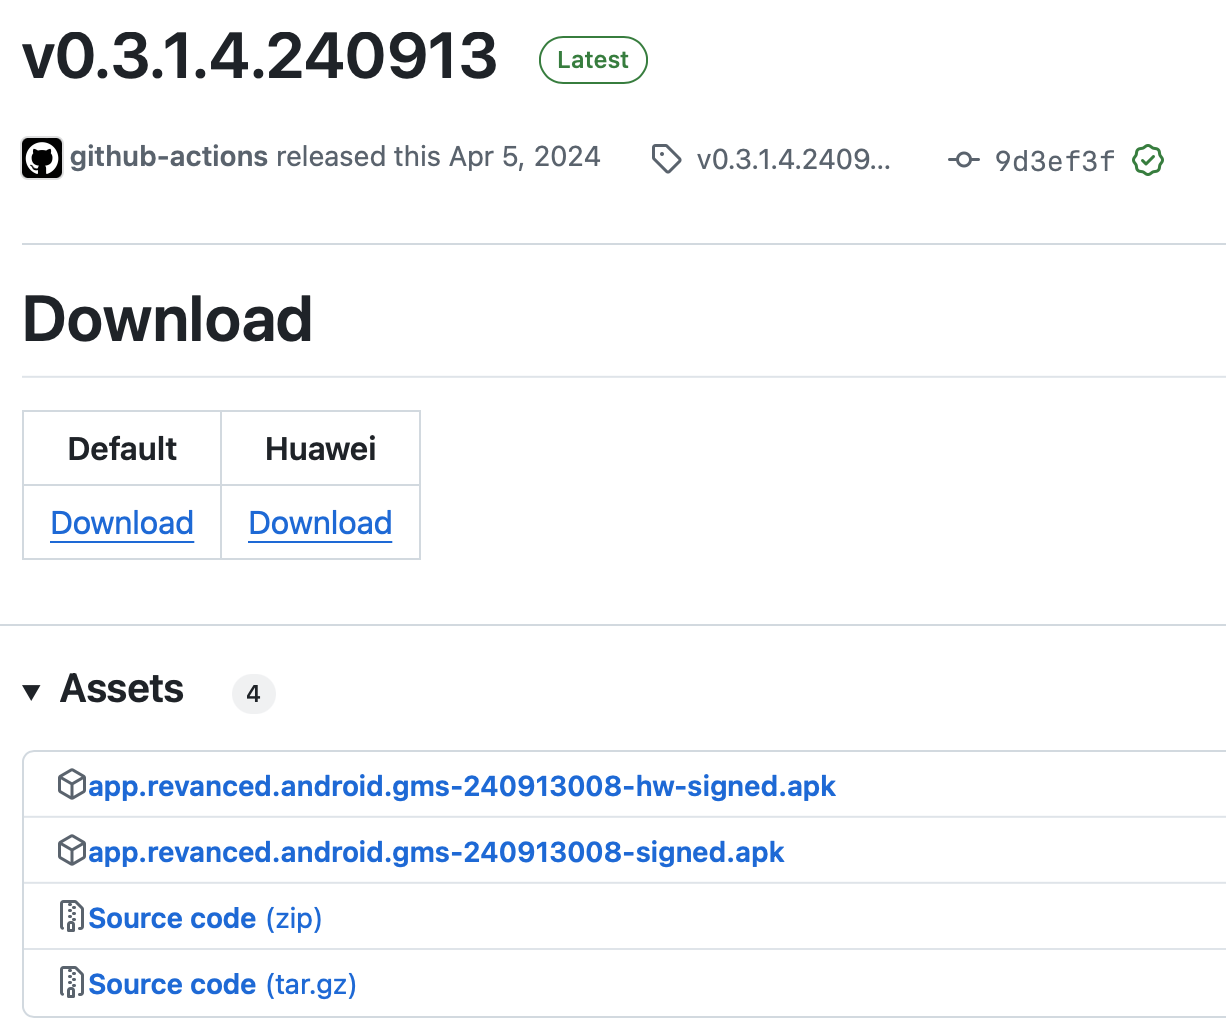Open the github-actions author profile link

168,157
